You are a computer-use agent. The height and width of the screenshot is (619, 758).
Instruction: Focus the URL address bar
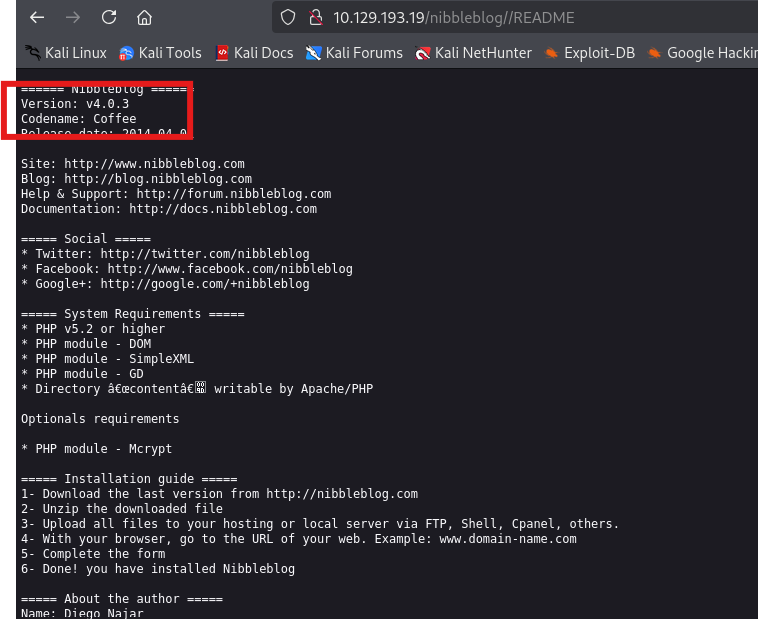515,18
